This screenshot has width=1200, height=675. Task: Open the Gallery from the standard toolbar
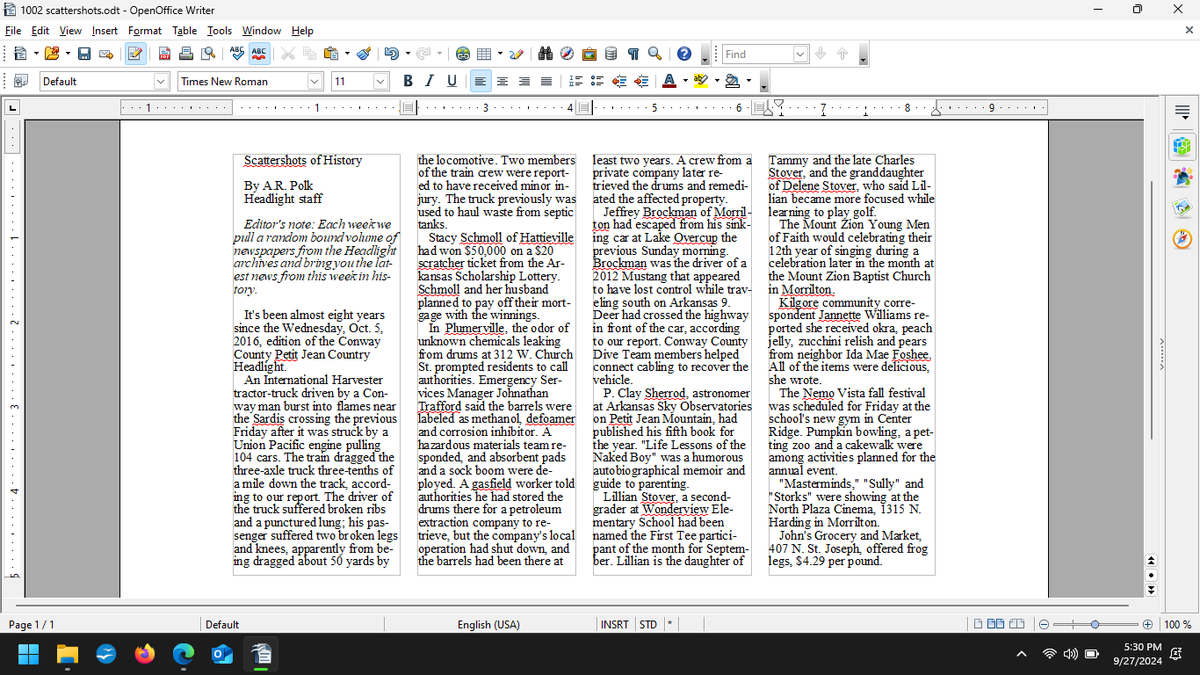click(x=589, y=55)
